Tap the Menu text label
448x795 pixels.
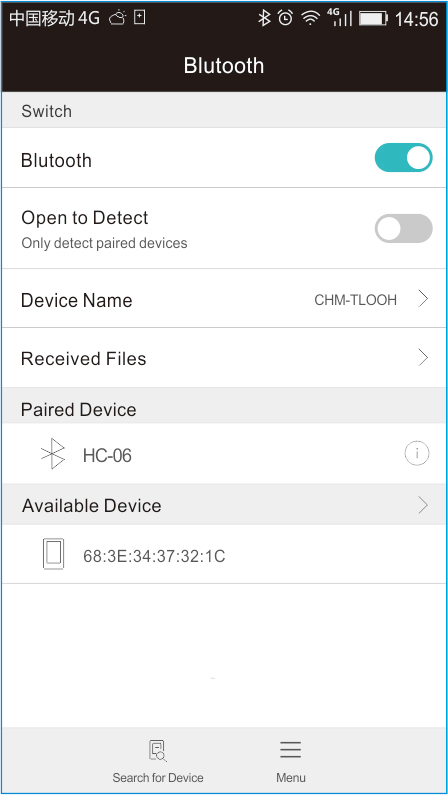tap(291, 777)
